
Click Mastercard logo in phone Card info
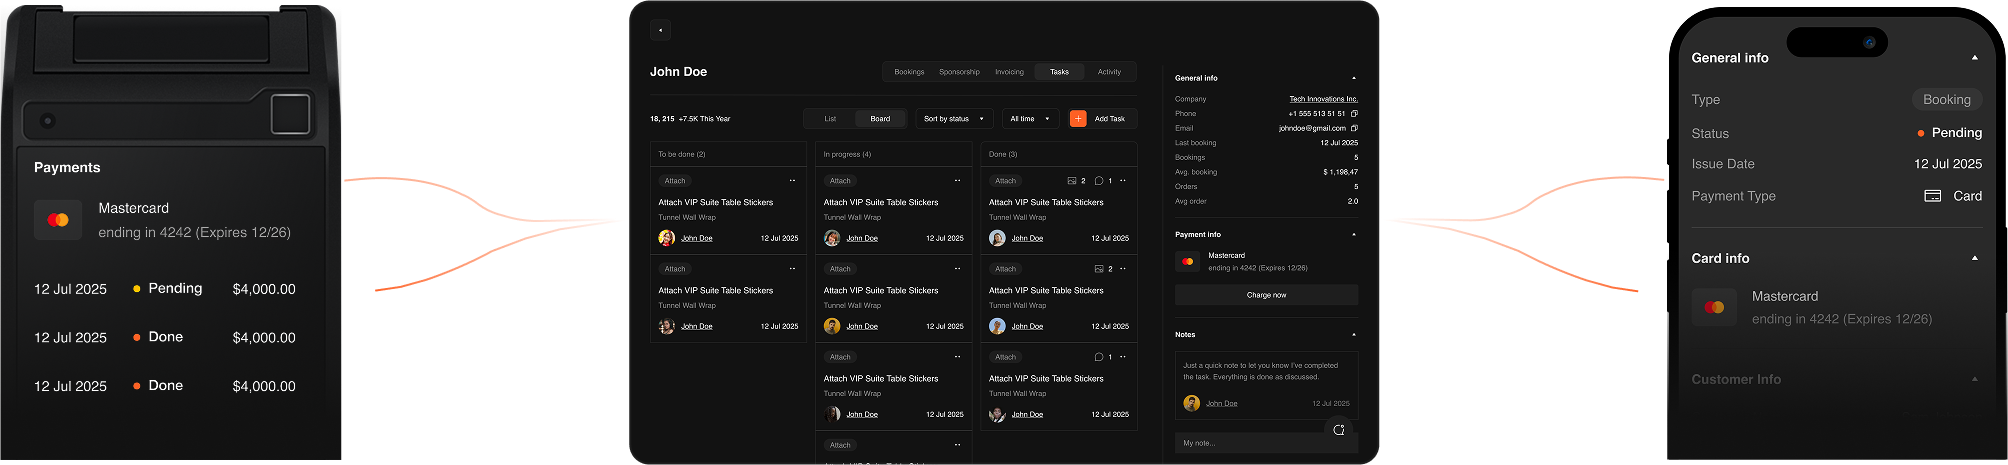click(x=1714, y=307)
